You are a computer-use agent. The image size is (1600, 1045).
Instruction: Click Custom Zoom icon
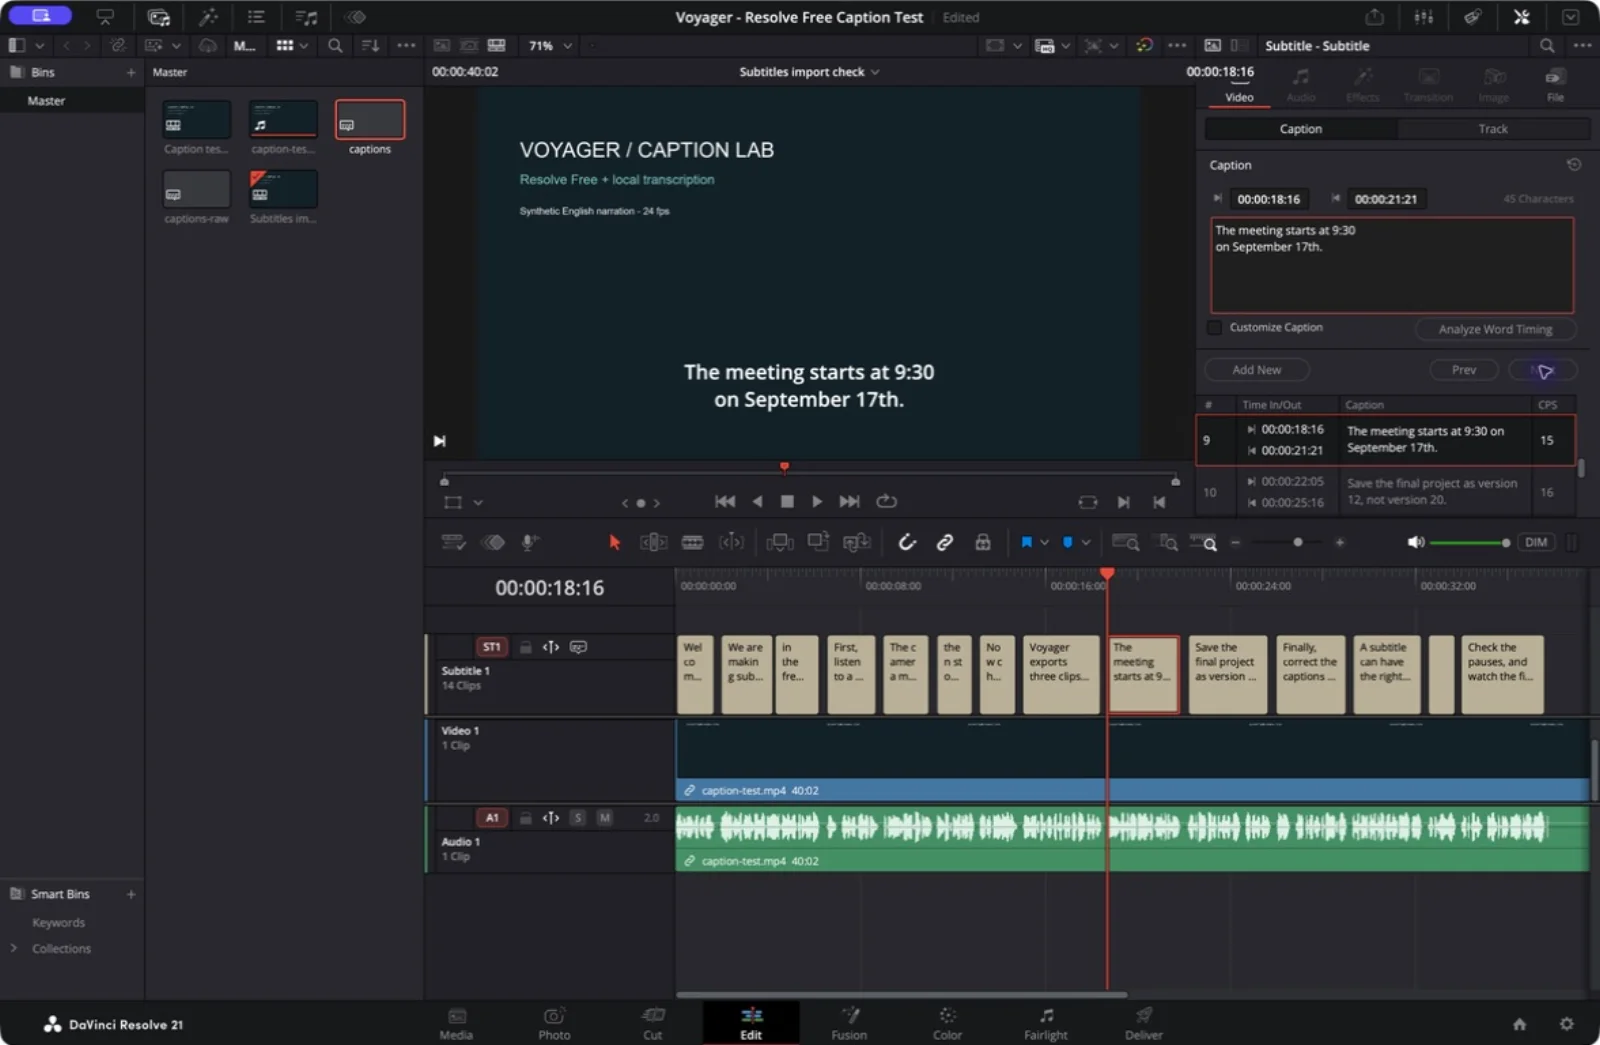[1204, 542]
